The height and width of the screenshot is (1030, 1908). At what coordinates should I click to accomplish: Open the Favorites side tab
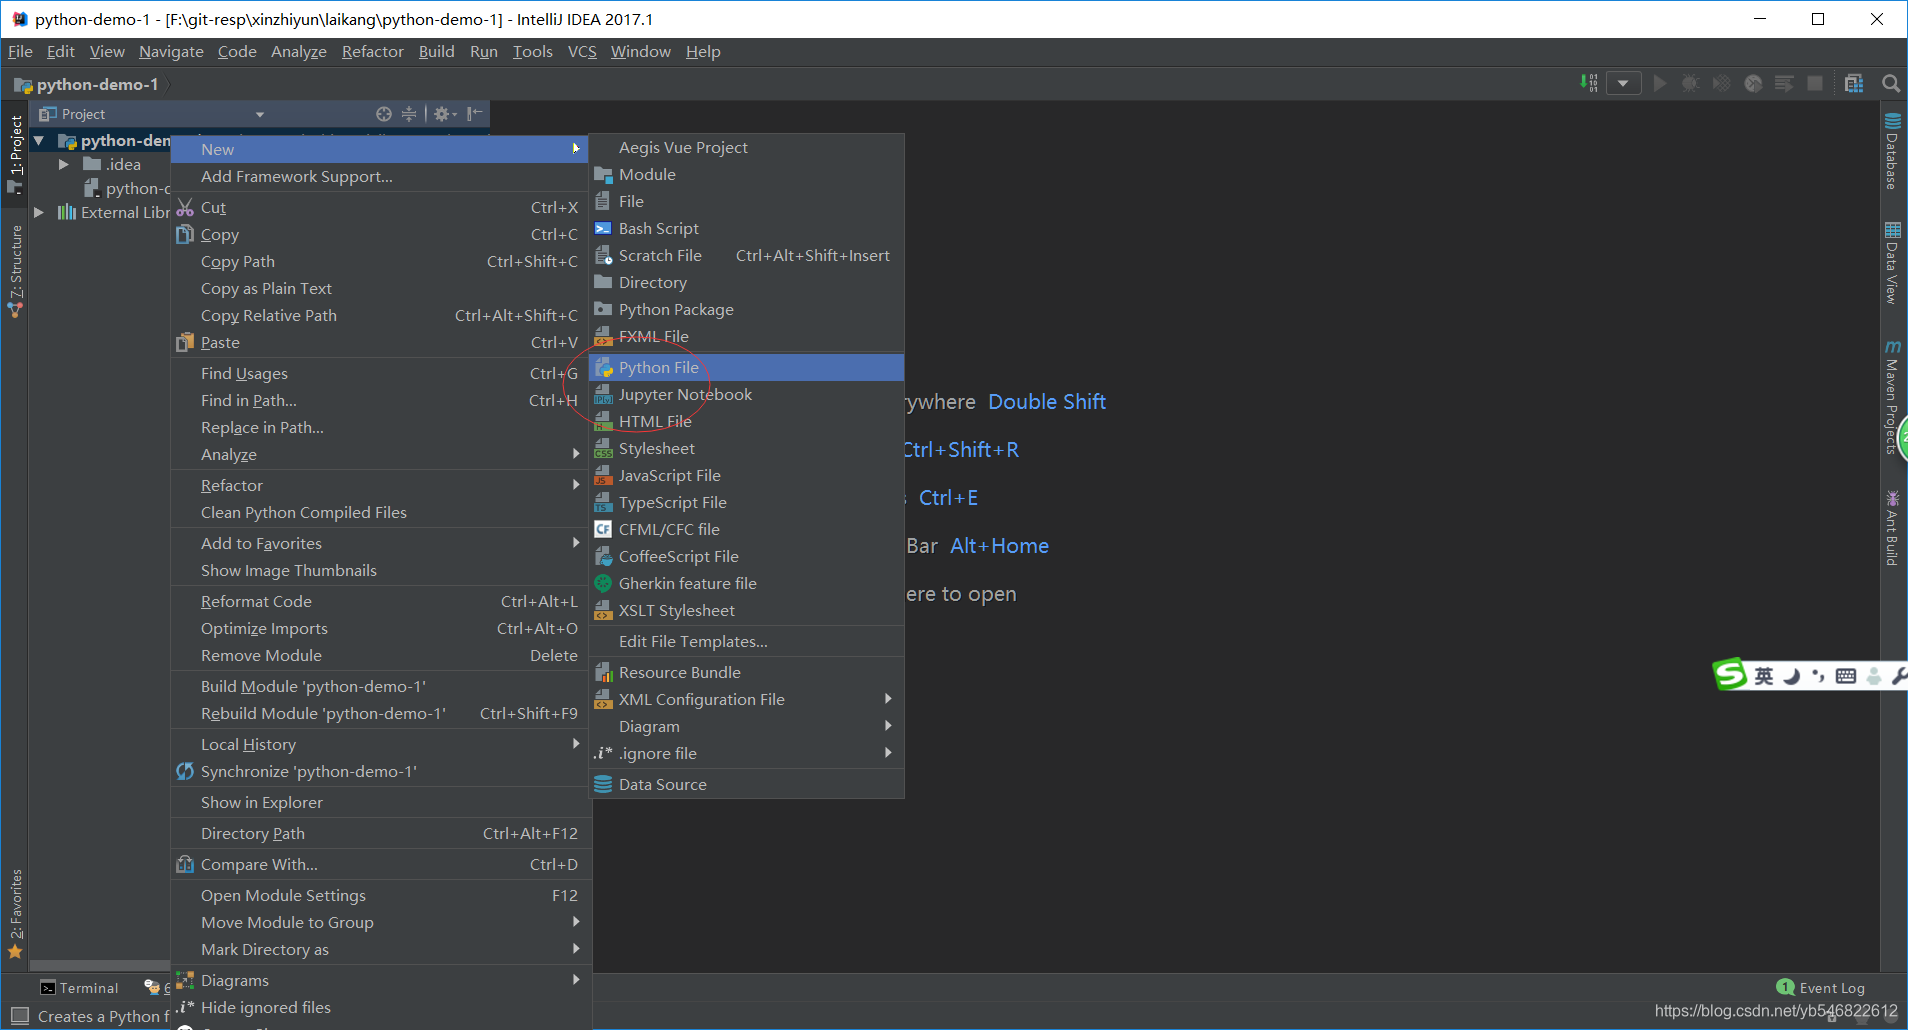(15, 912)
